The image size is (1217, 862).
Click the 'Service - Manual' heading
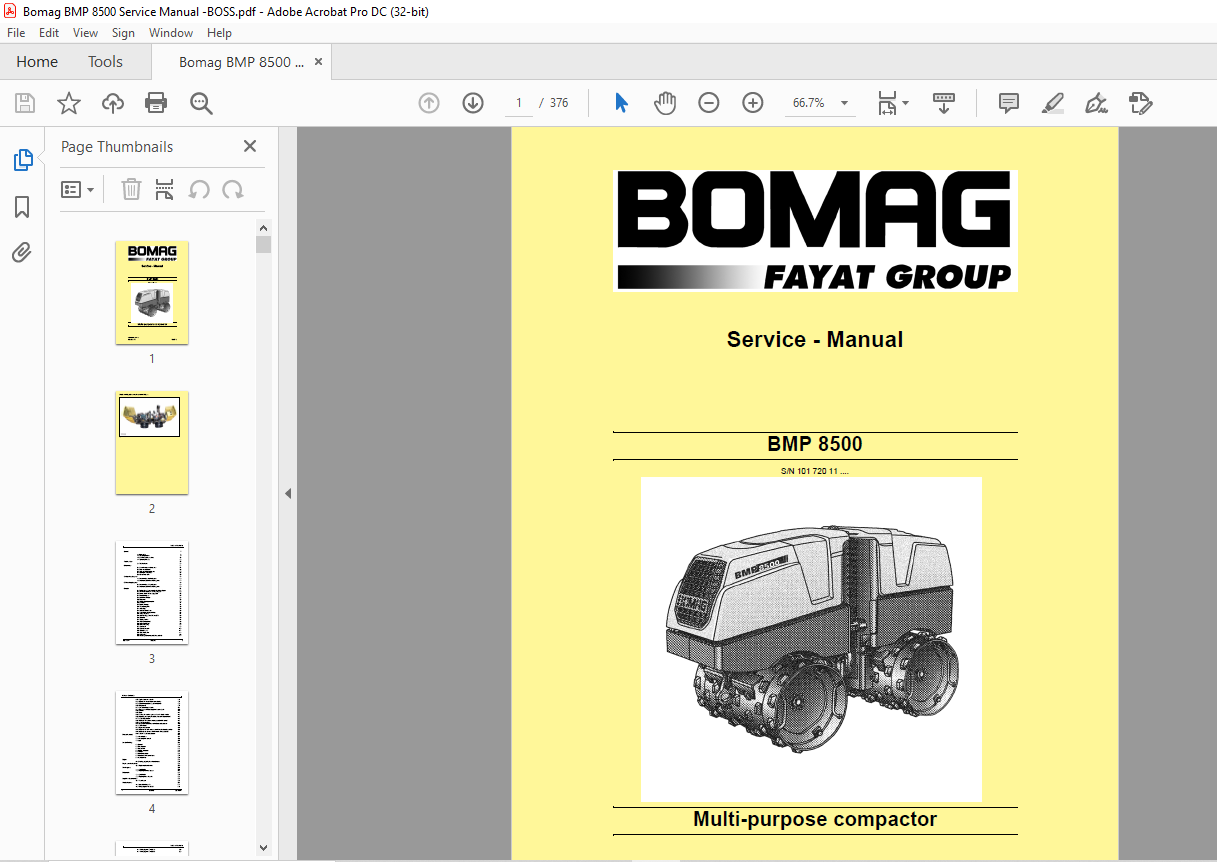pos(815,340)
